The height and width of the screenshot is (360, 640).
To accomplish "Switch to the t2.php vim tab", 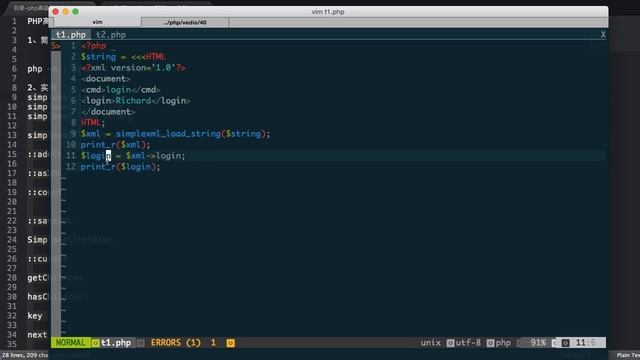I will pyautogui.click(x=111, y=35).
